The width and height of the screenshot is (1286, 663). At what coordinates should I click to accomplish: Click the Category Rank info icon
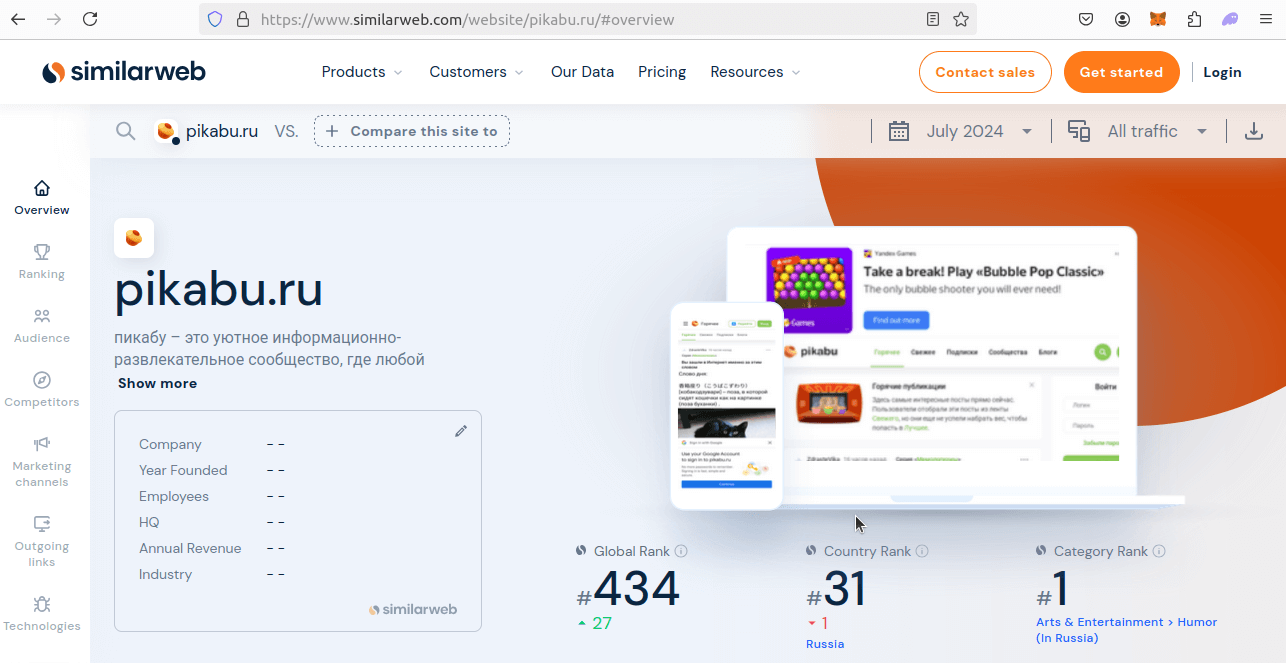[1159, 551]
